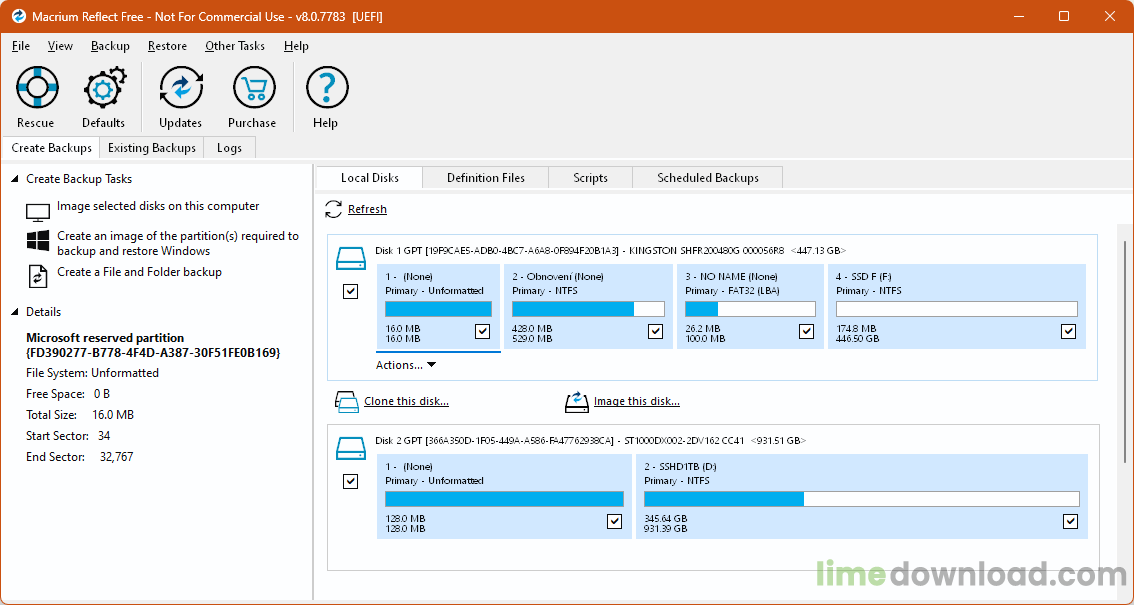Click the Refresh arrows icon
Image resolution: width=1134 pixels, height=605 pixels.
coord(333,210)
